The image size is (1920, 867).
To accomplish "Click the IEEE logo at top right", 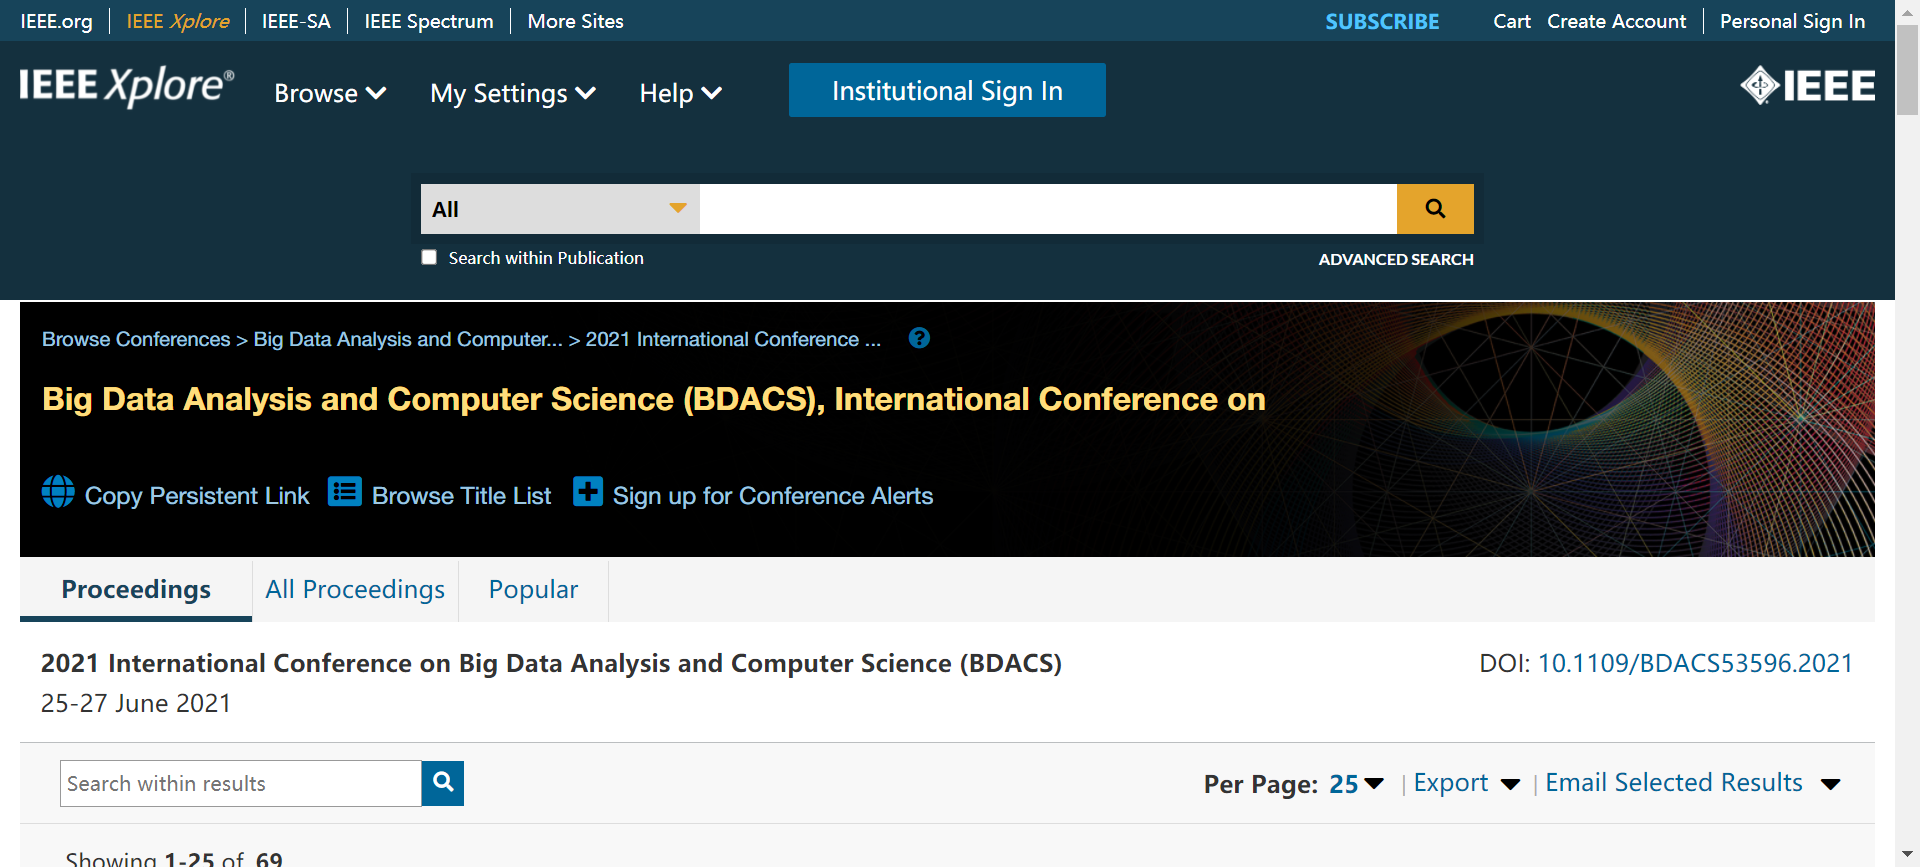I will pos(1808,86).
